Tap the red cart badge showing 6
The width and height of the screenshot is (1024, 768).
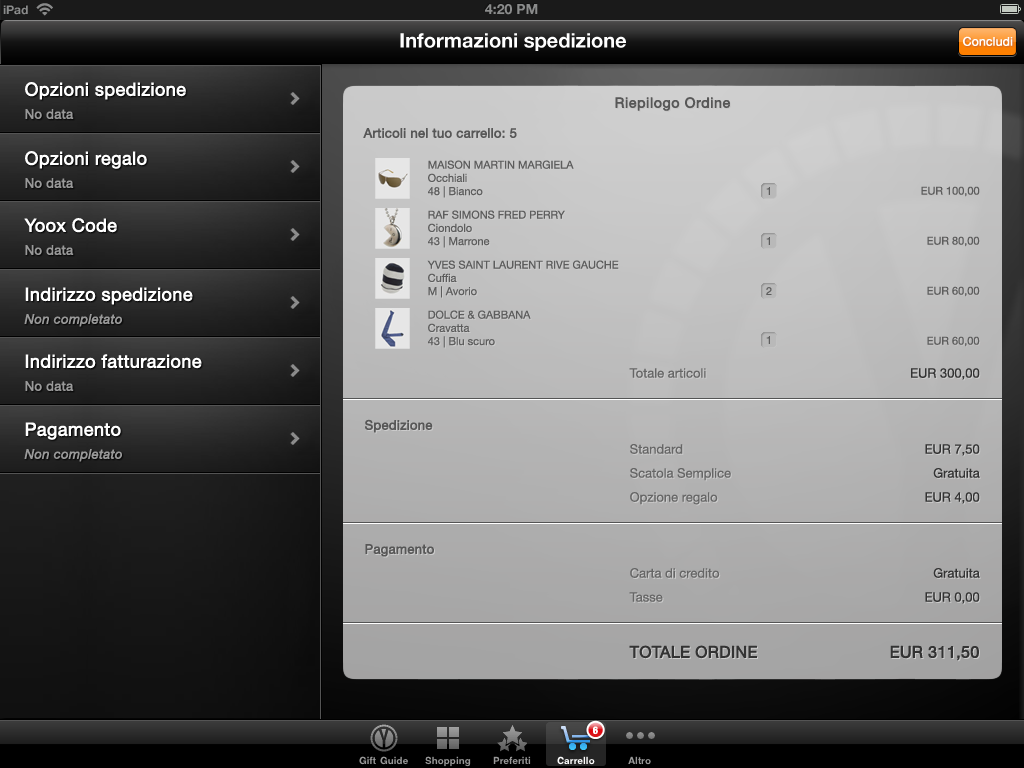pyautogui.click(x=595, y=730)
